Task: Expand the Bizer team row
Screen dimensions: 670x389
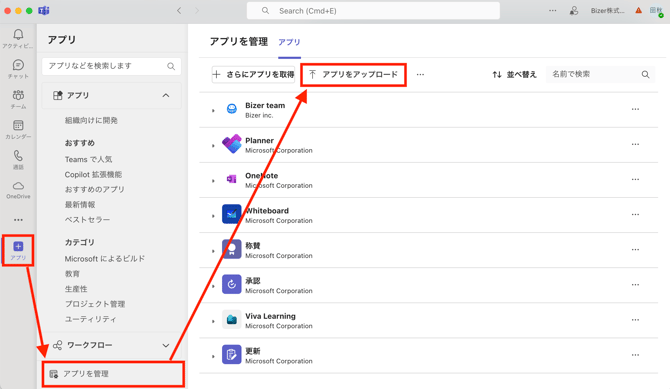Action: (x=213, y=110)
